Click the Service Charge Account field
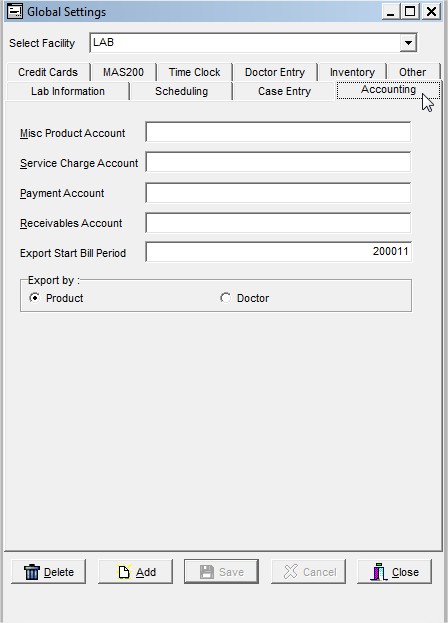 [x=278, y=162]
